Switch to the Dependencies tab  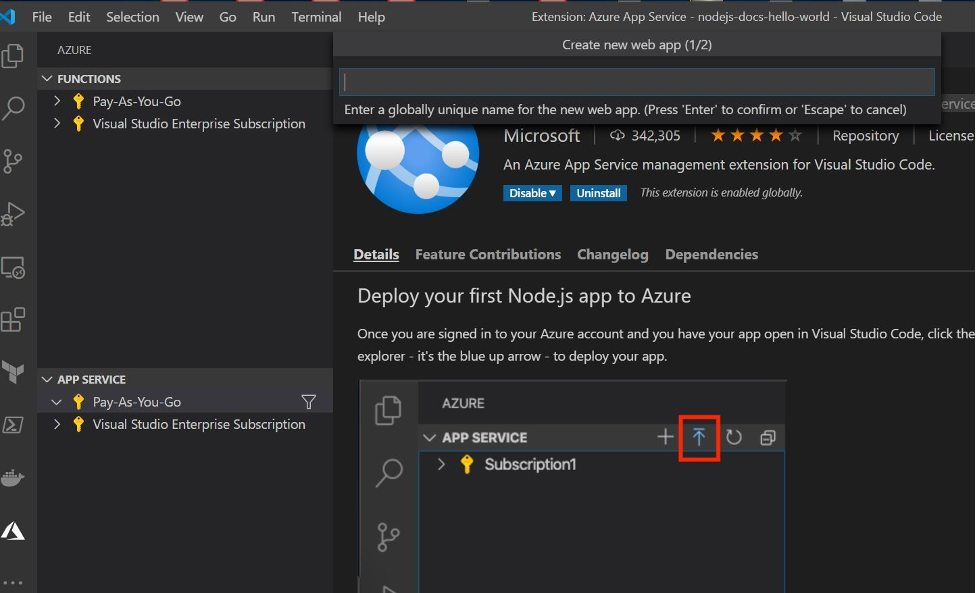tap(712, 254)
